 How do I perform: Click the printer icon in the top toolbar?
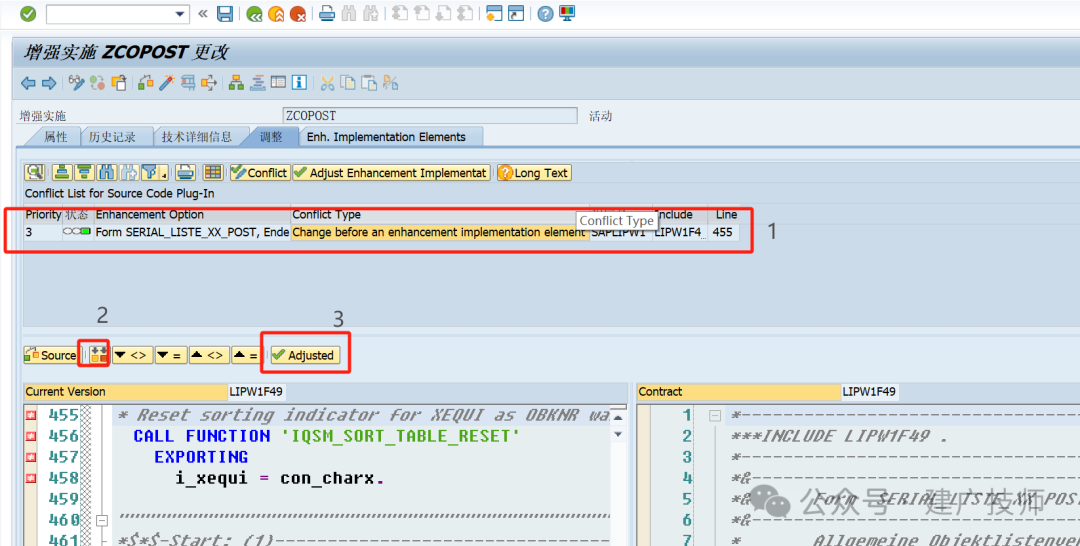point(327,14)
